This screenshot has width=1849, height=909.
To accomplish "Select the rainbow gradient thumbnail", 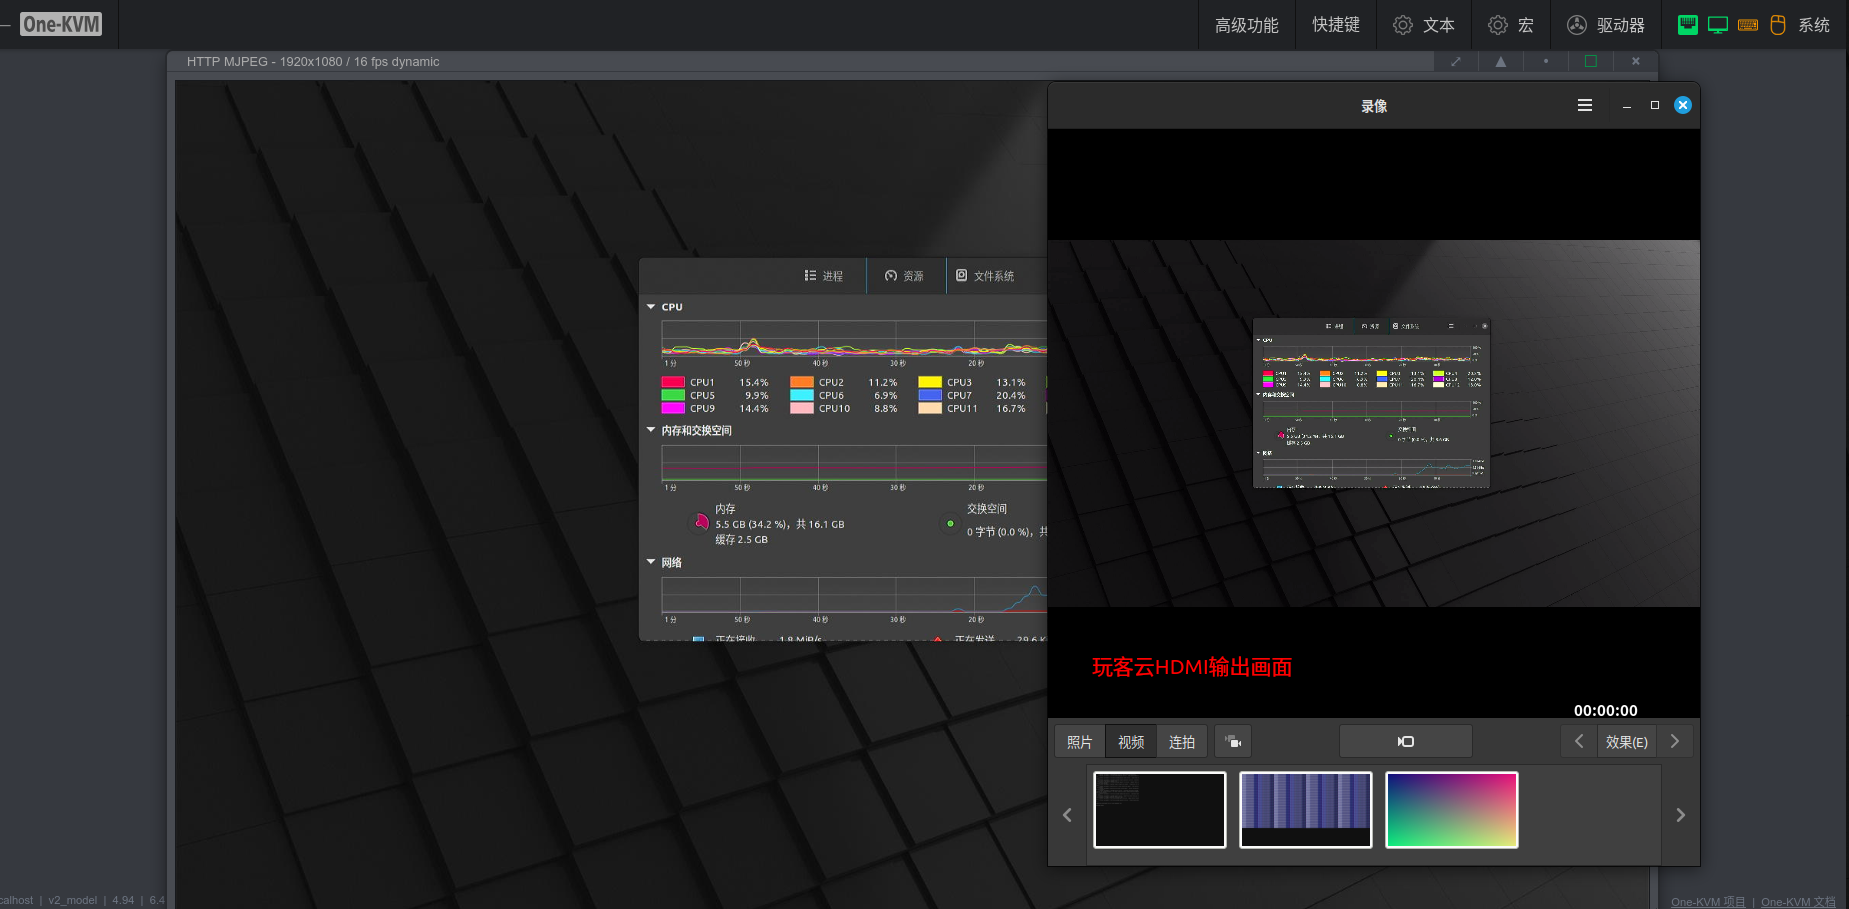I will 1451,810.
